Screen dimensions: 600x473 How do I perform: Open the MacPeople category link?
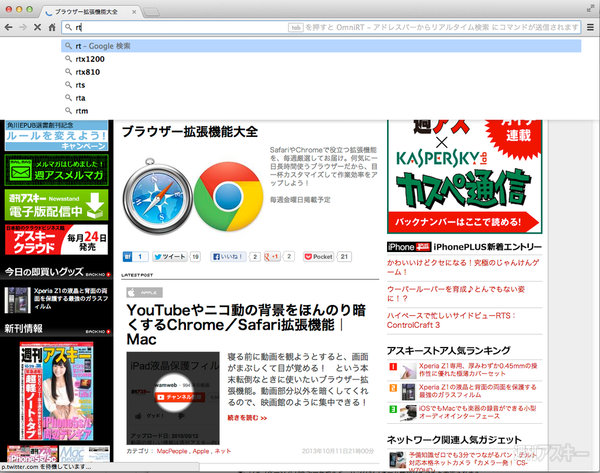click(172, 451)
